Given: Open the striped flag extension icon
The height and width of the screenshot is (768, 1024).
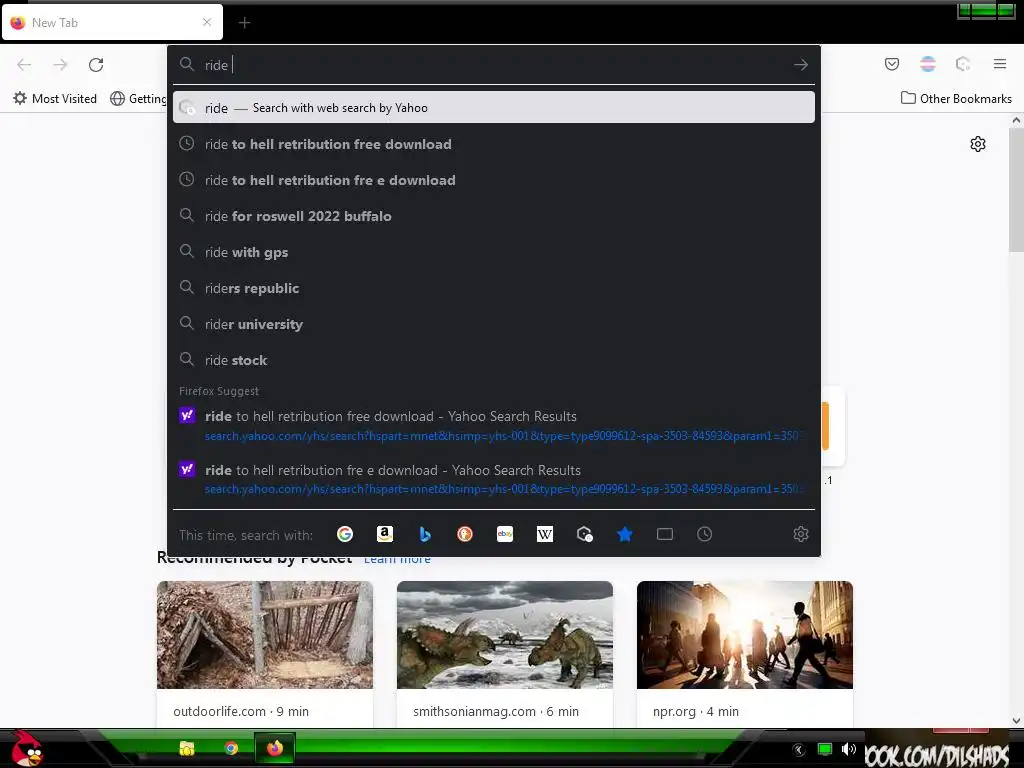Looking at the screenshot, I should tap(928, 64).
